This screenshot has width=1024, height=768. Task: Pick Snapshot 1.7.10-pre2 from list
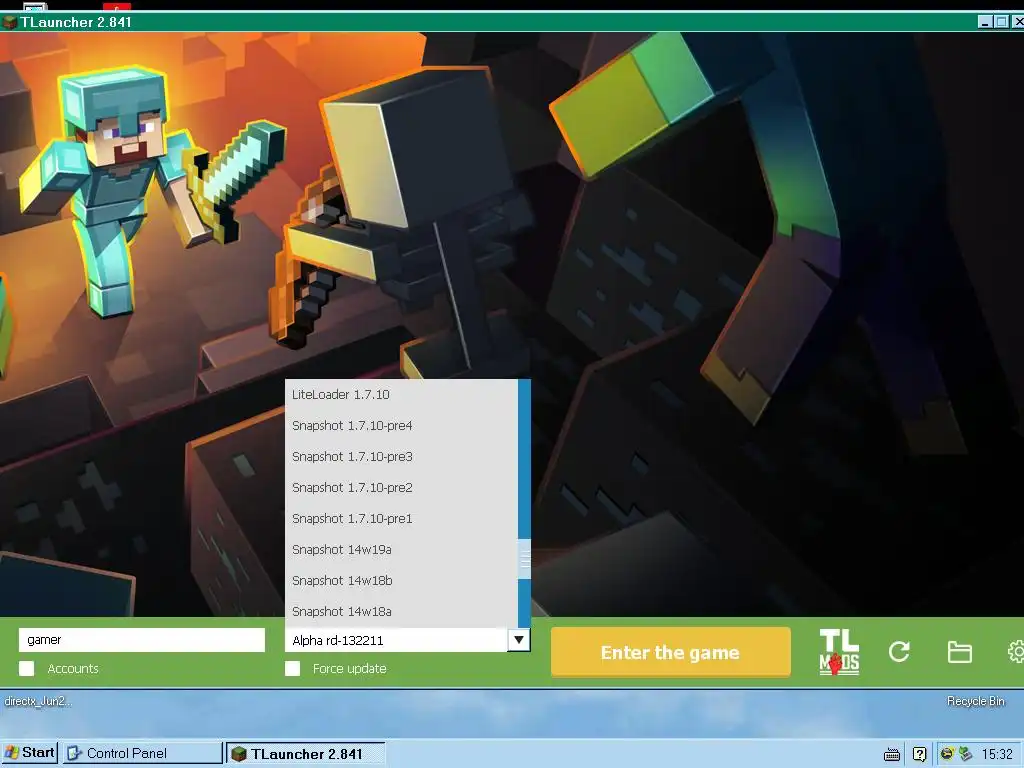pos(402,488)
